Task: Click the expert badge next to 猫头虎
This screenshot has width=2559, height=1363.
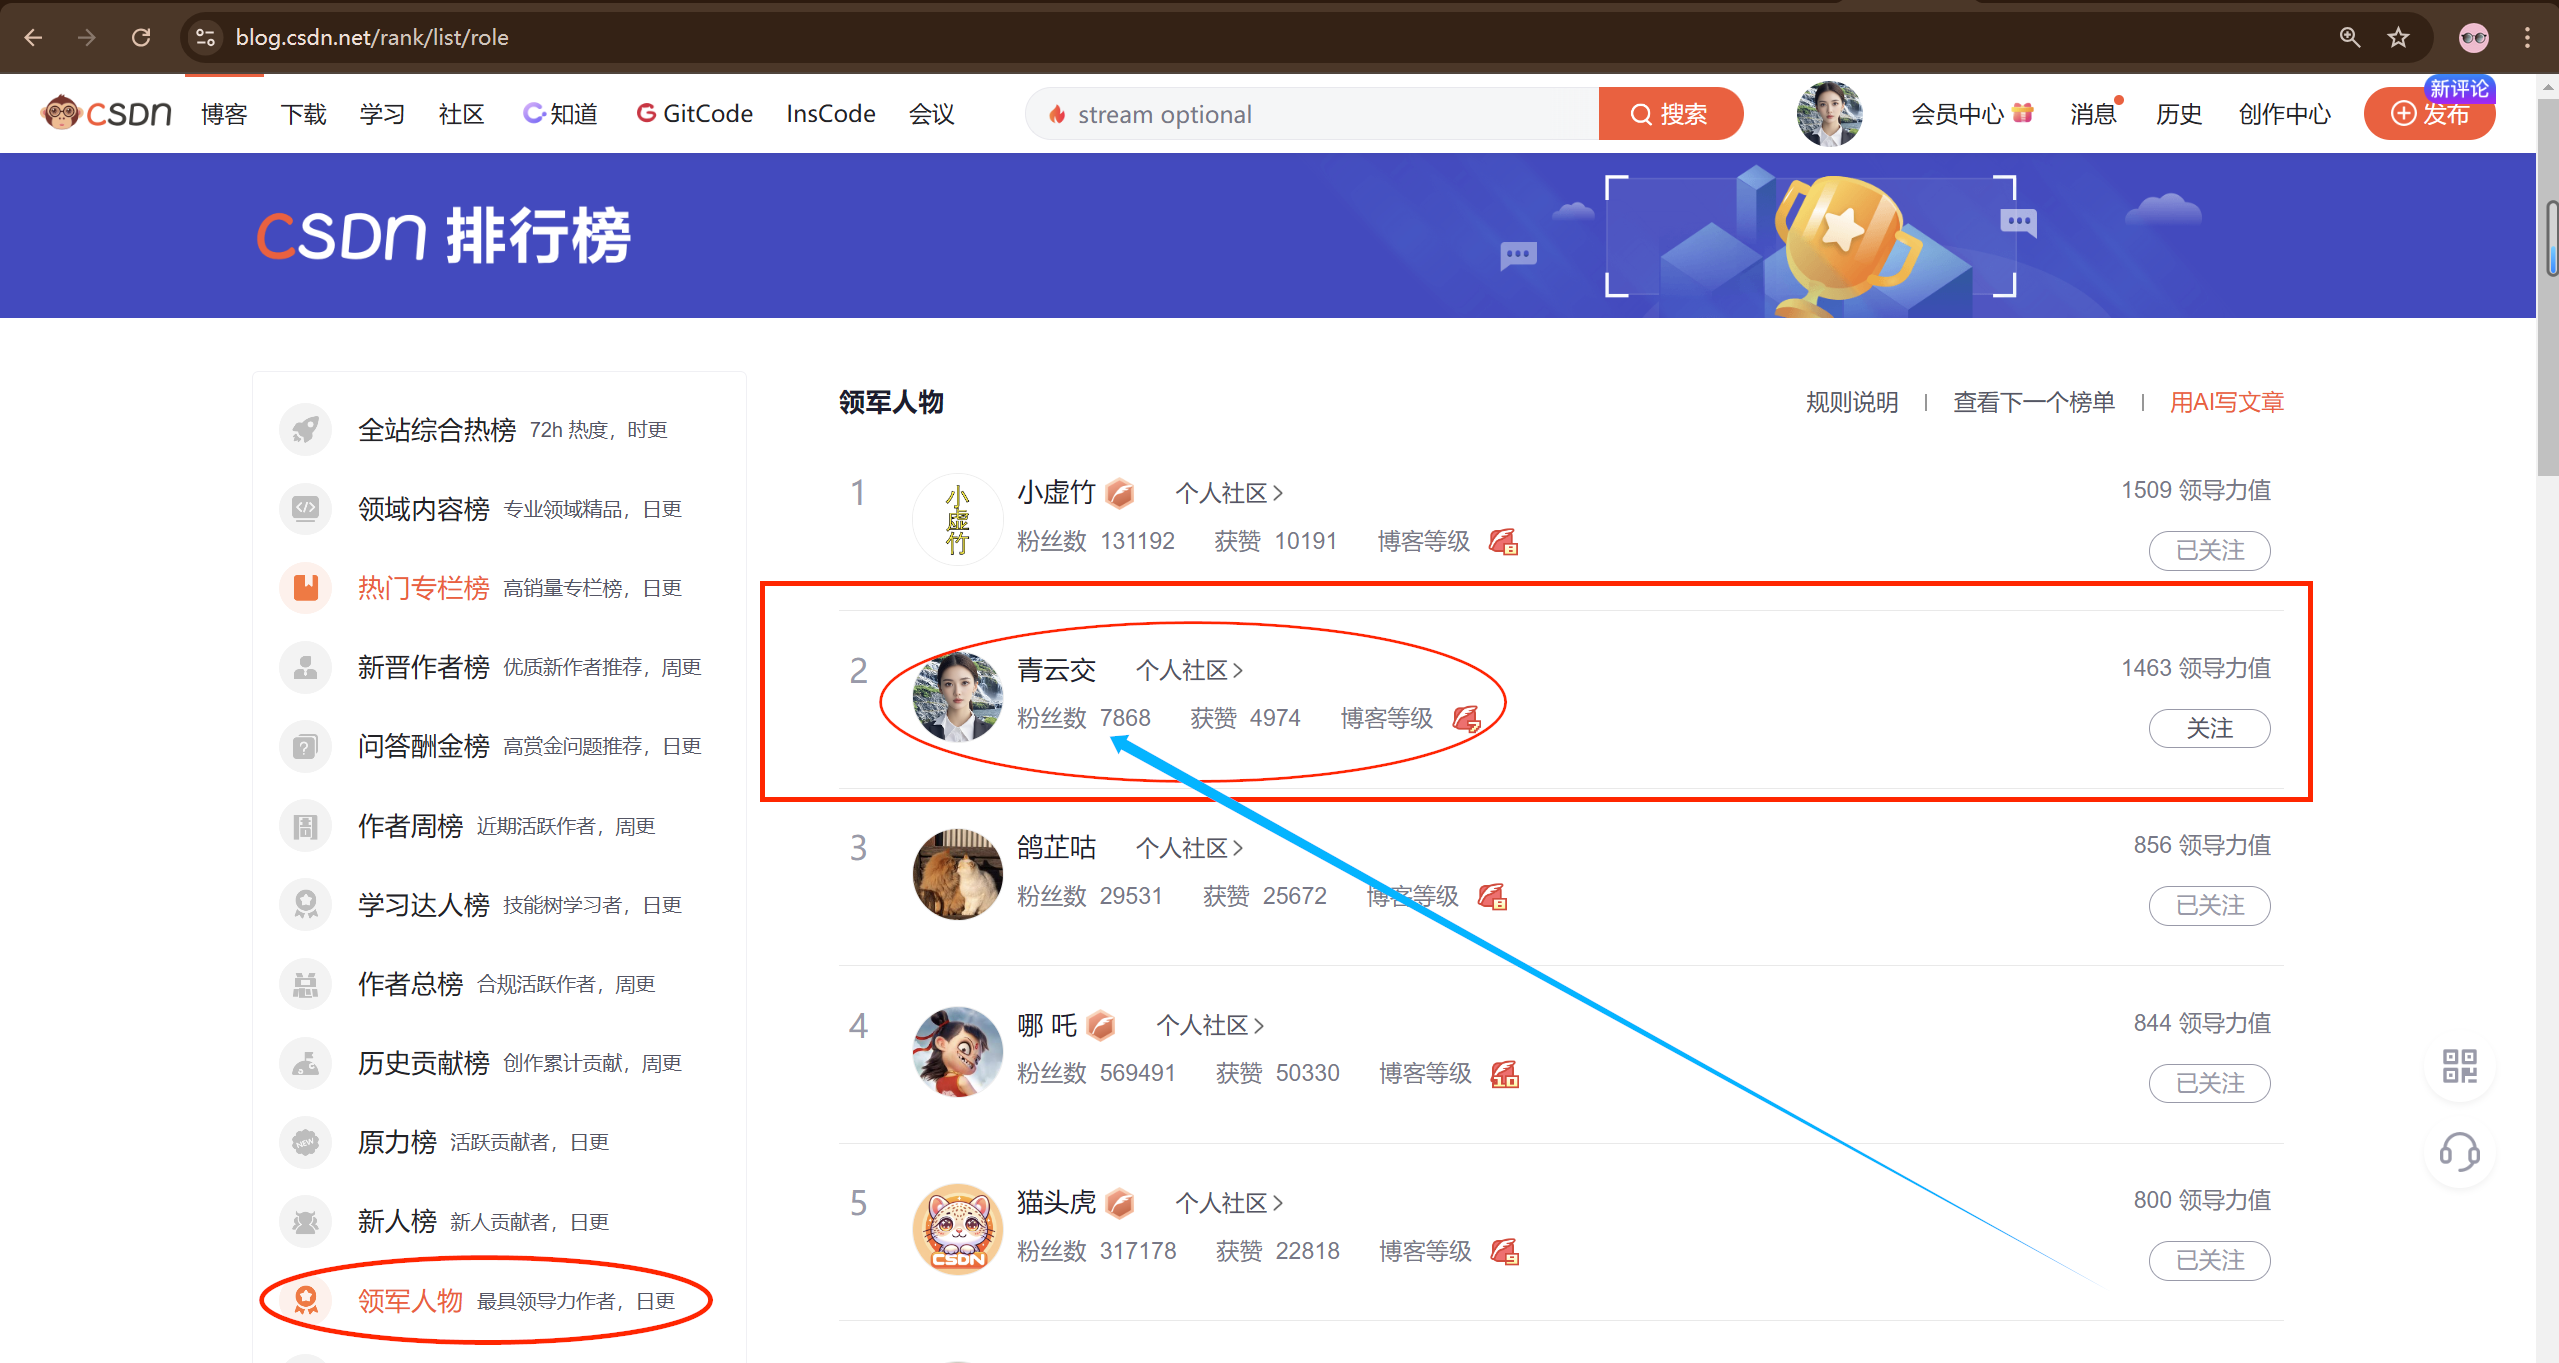Action: click(x=1121, y=1202)
